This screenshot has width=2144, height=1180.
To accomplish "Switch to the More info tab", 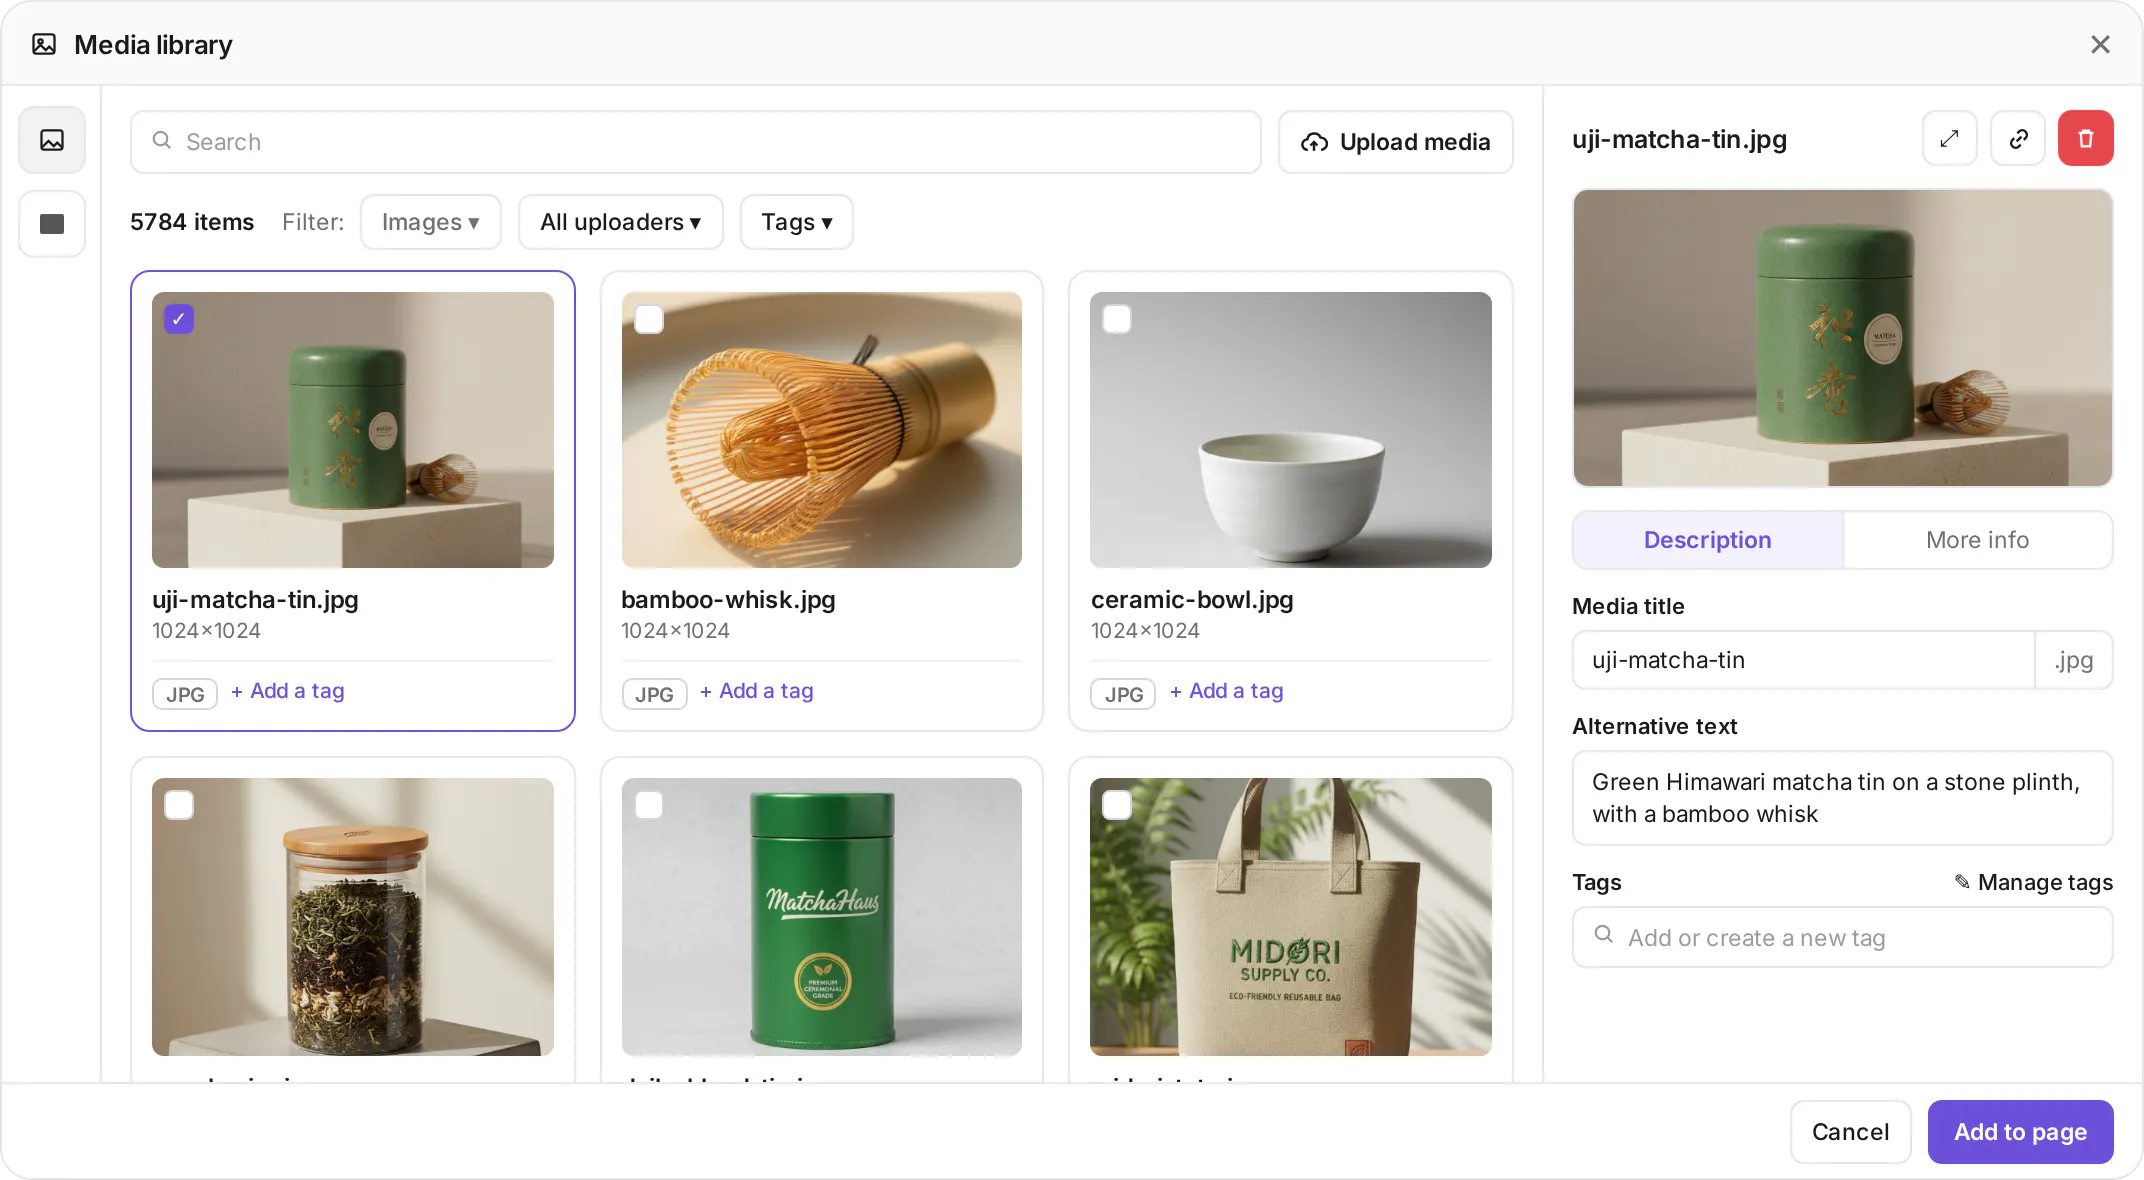I will tap(1977, 540).
